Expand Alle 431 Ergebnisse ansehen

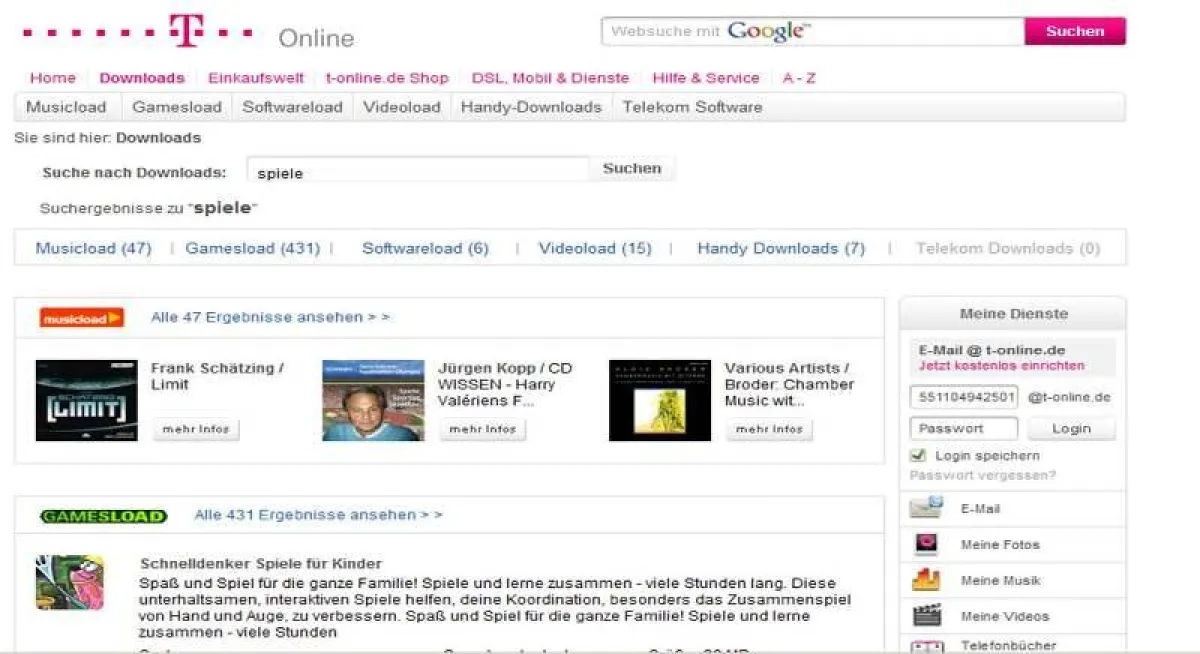click(318, 515)
